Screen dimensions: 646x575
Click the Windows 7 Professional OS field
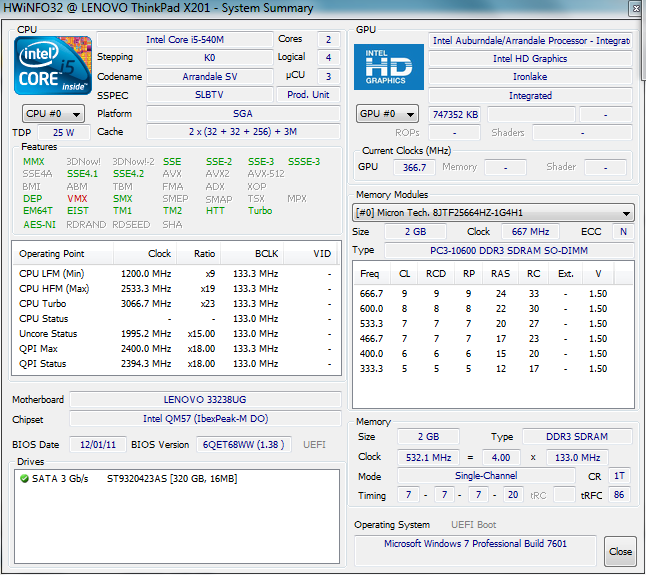(474, 545)
